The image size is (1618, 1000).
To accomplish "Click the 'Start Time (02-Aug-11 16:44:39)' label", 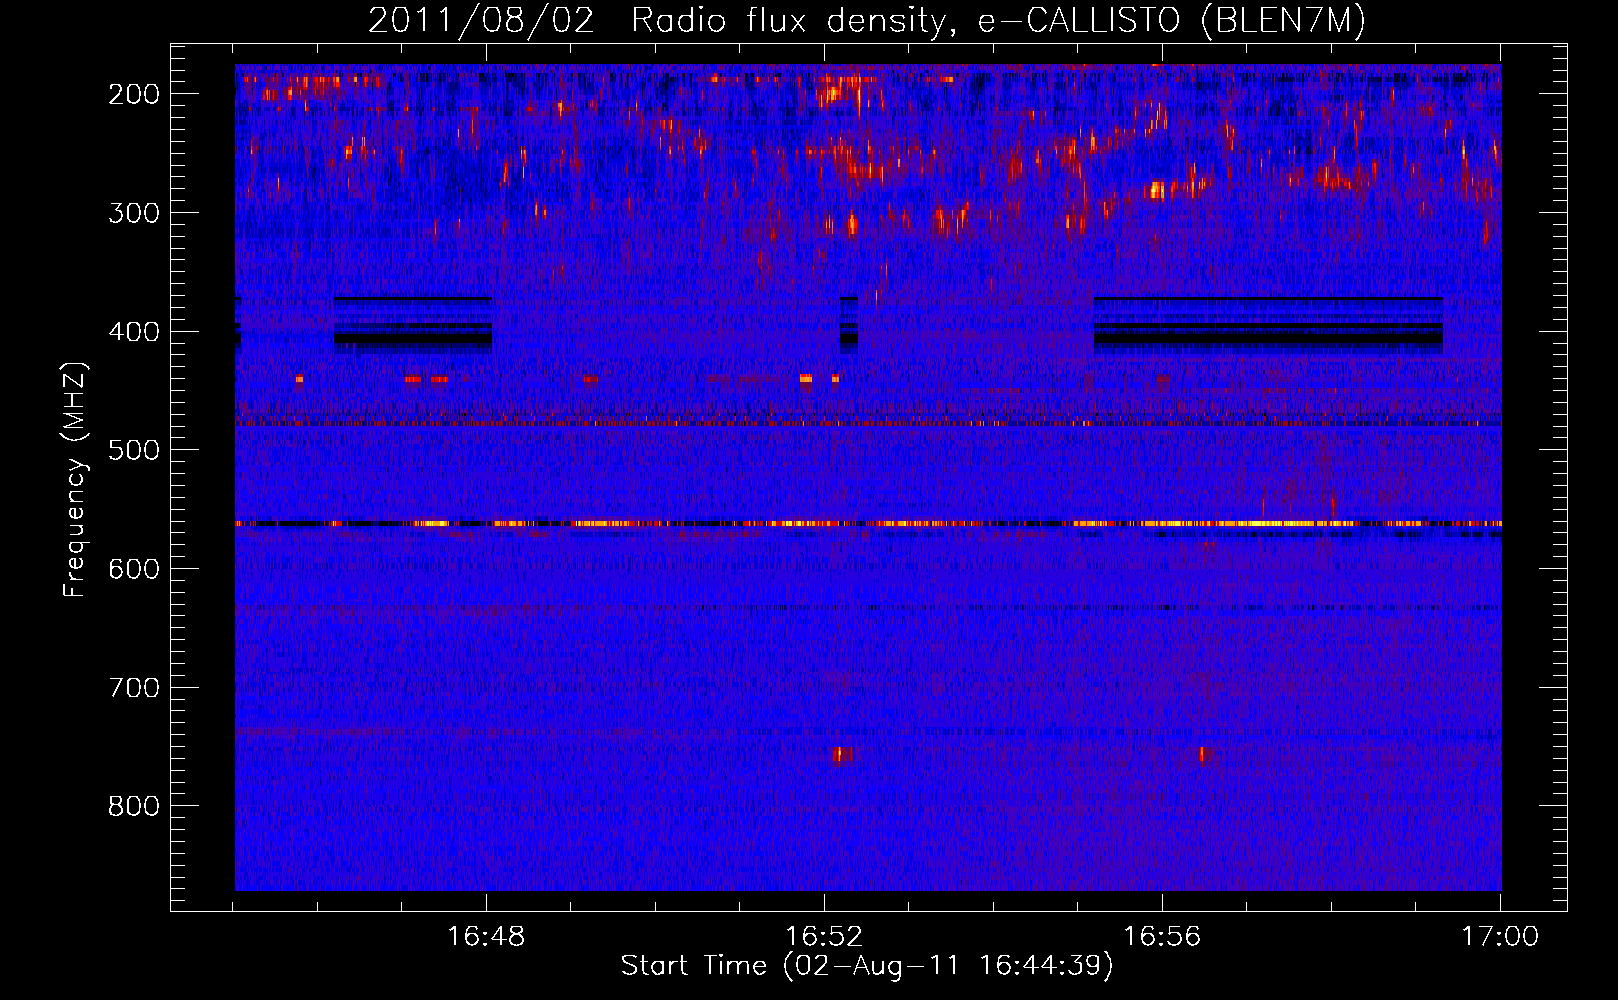I will pyautogui.click(x=867, y=966).
